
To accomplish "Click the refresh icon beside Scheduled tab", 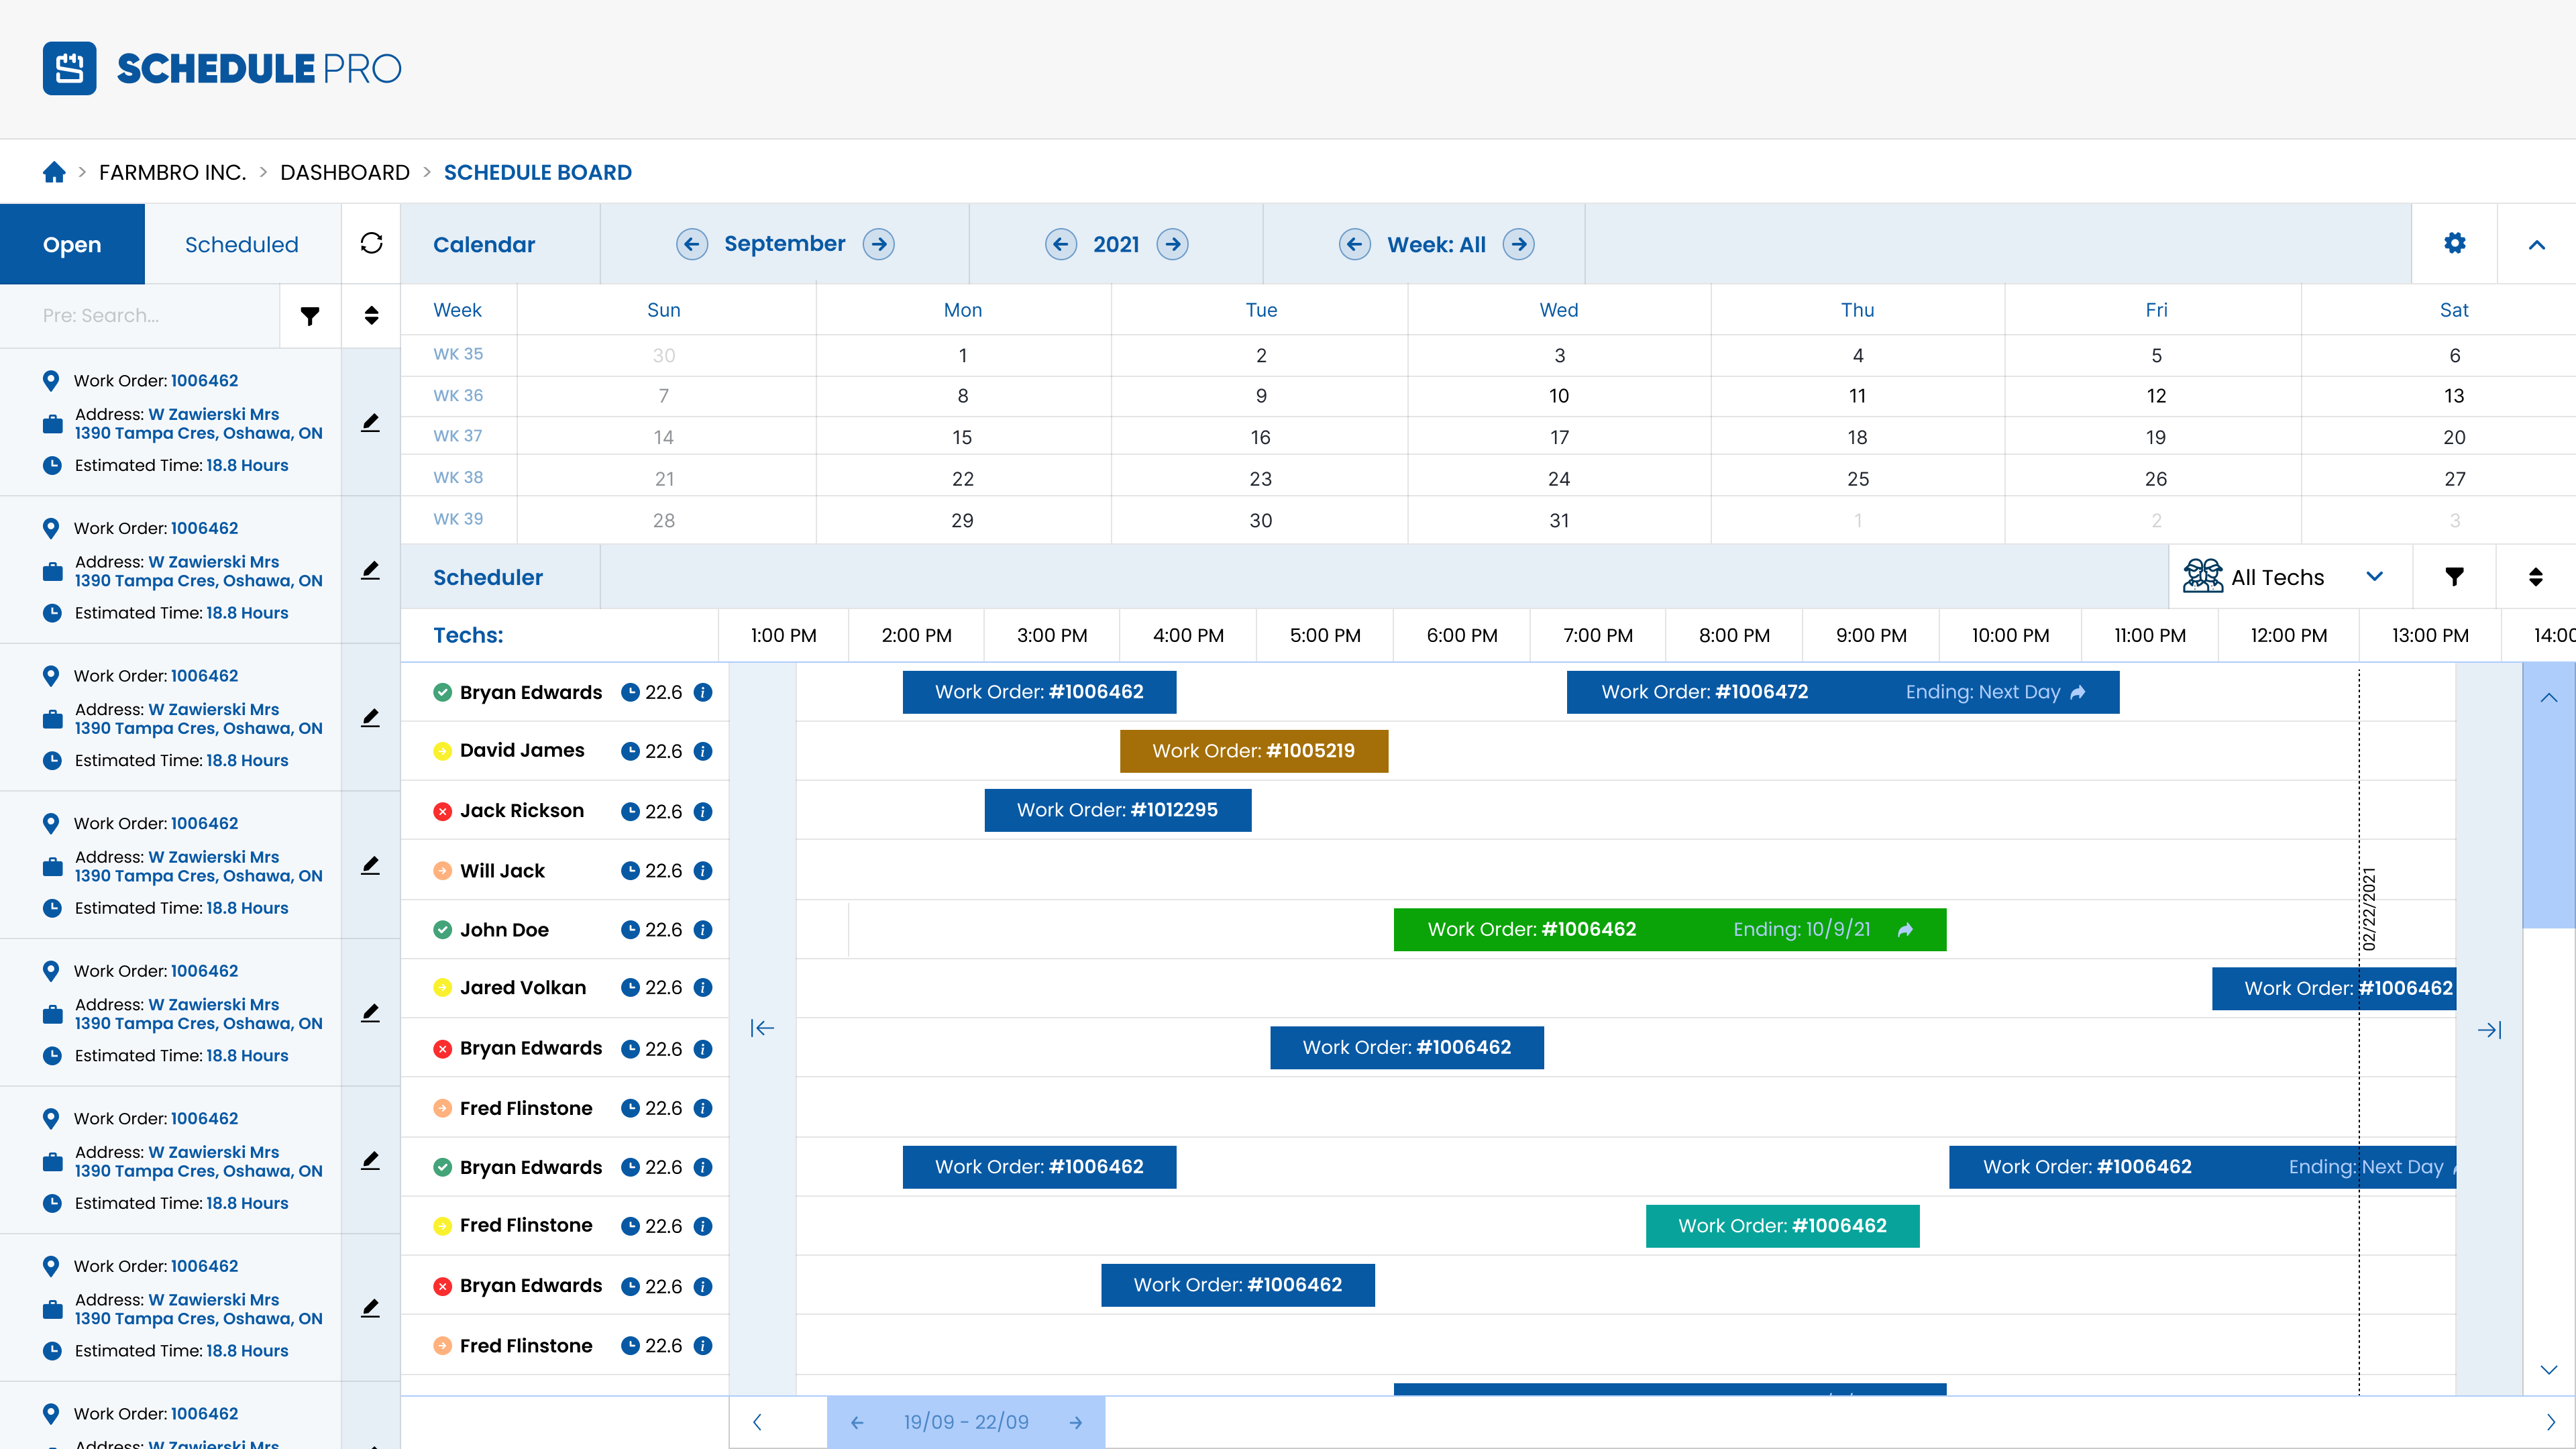I will 371,243.
